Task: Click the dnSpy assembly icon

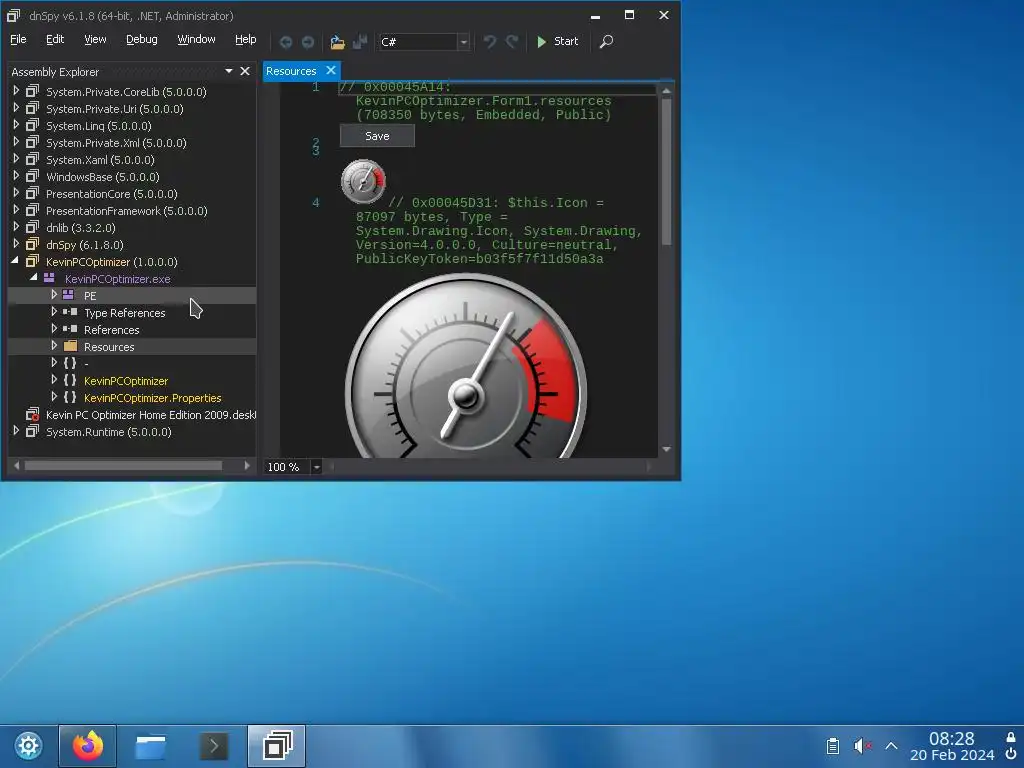Action: click(x=32, y=244)
